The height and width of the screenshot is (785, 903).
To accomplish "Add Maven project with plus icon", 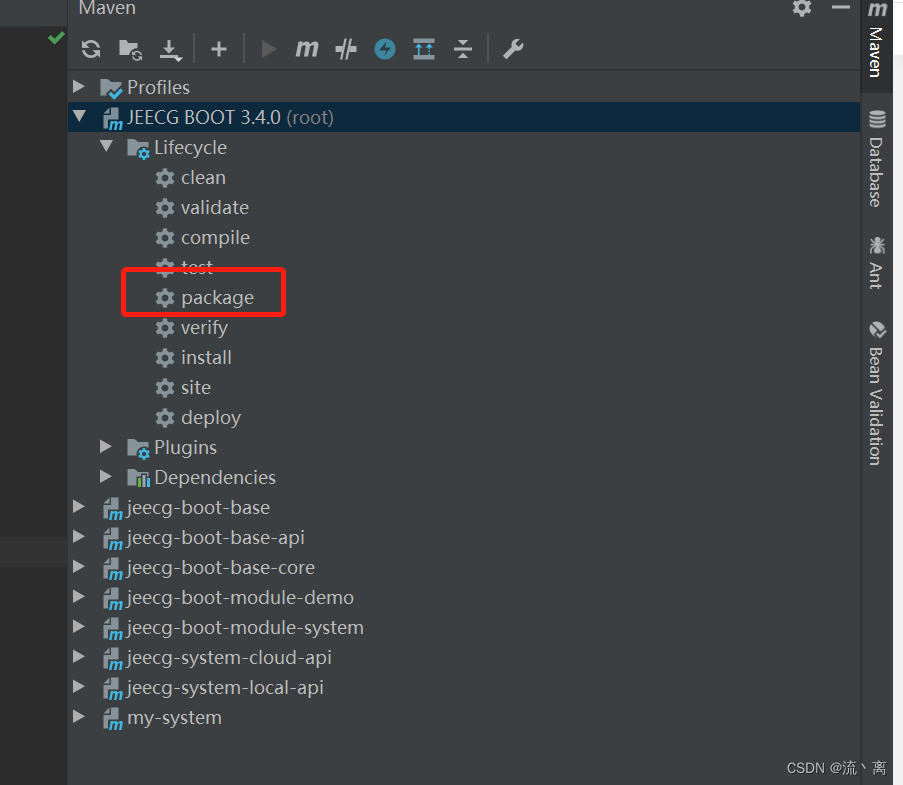I will pos(219,49).
